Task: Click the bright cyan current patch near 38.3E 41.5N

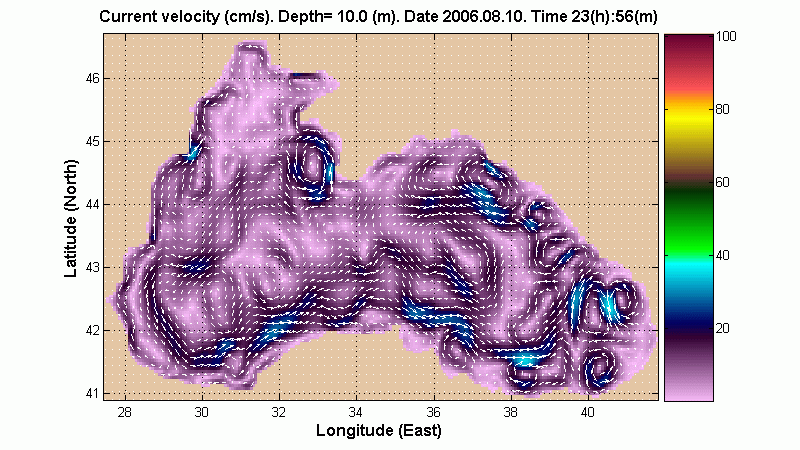Action: (x=526, y=360)
